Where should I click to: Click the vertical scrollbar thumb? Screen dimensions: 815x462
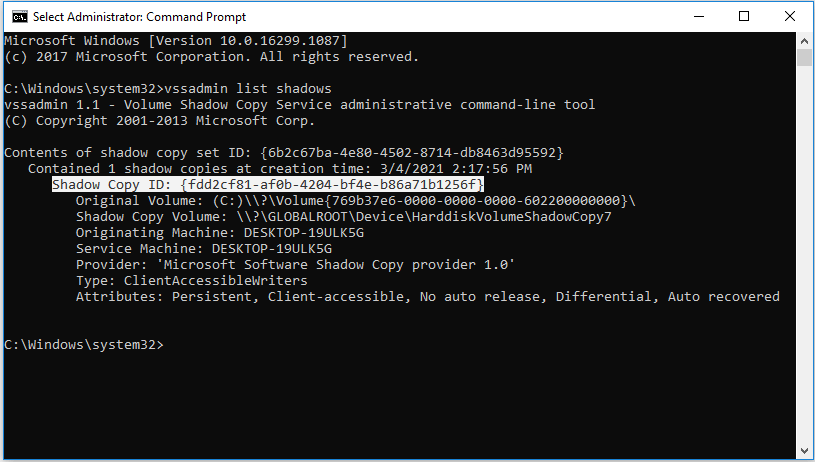click(x=804, y=57)
